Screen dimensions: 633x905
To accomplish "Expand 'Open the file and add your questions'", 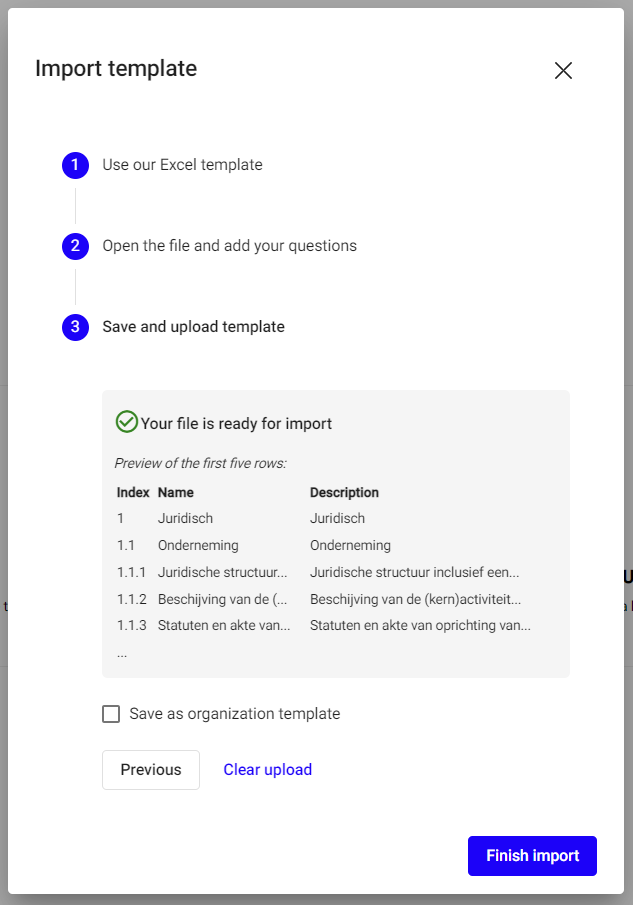I will [x=229, y=246].
